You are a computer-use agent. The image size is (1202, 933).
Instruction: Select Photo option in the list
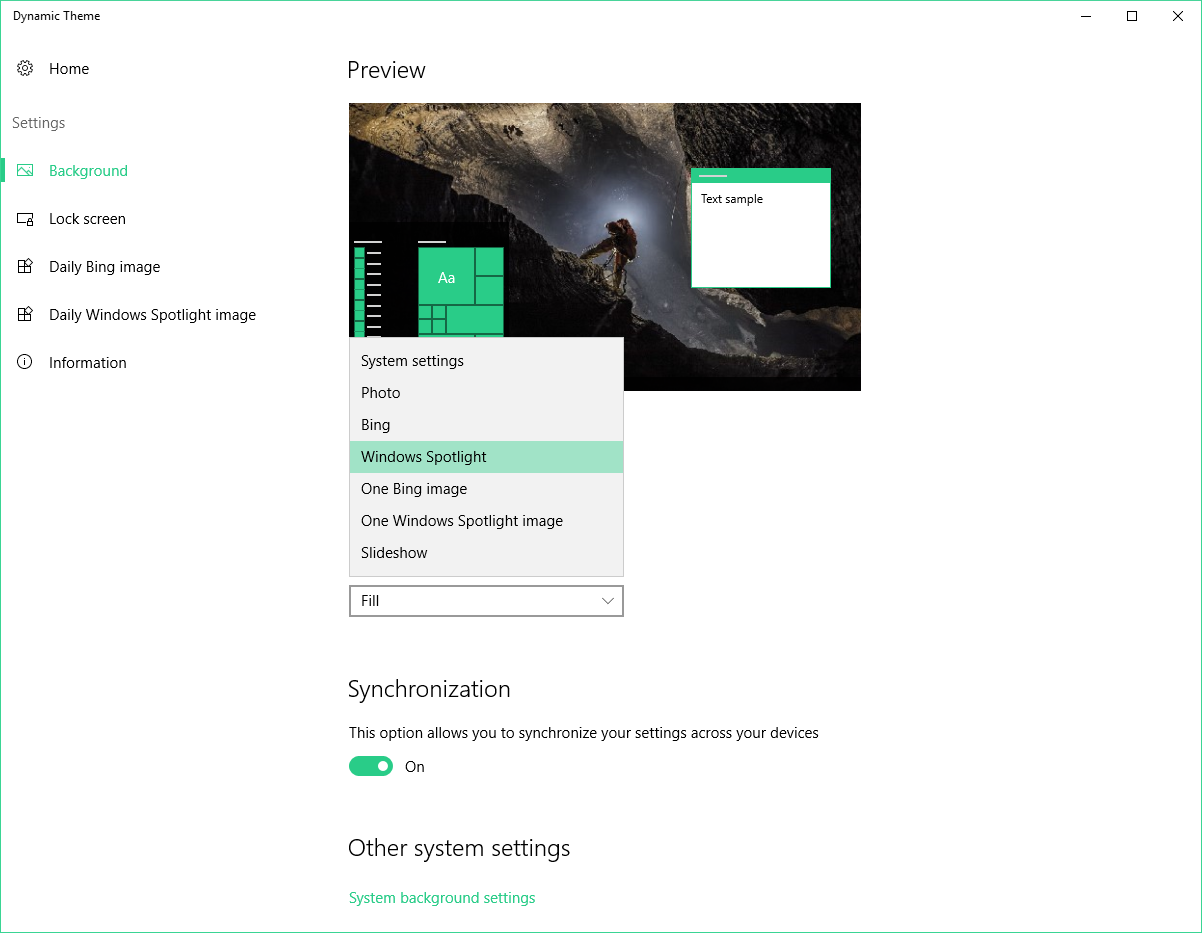(381, 393)
